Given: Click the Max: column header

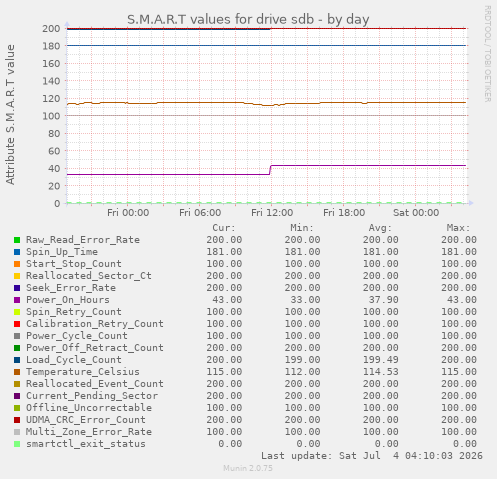Looking at the screenshot, I should coord(459,228).
